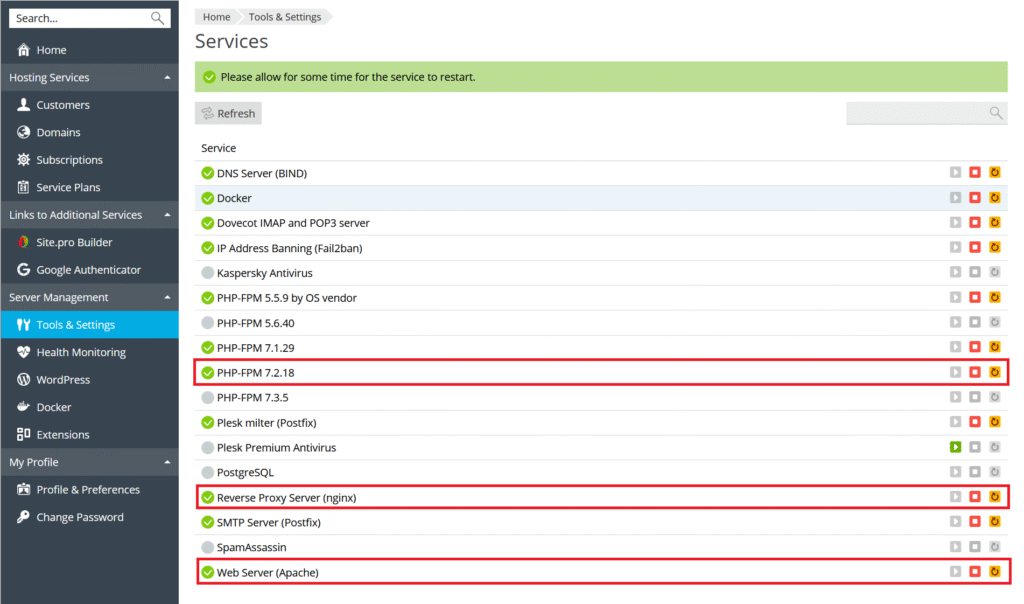Stop the DNS Server (BIND) service
The image size is (1024, 604).
pos(975,173)
